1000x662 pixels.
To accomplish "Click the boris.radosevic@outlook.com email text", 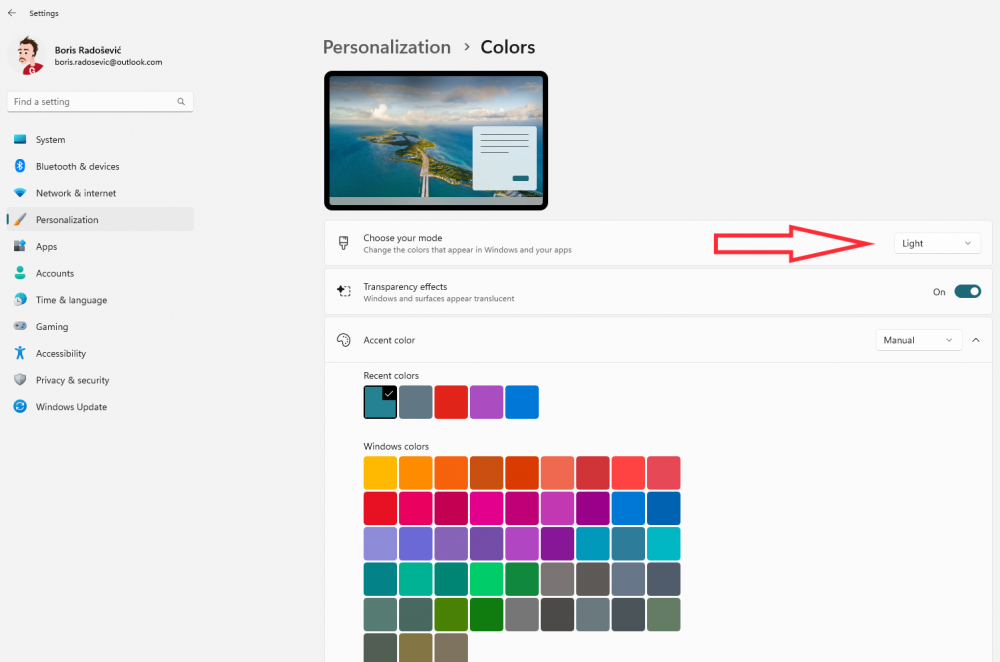I will (x=108, y=62).
